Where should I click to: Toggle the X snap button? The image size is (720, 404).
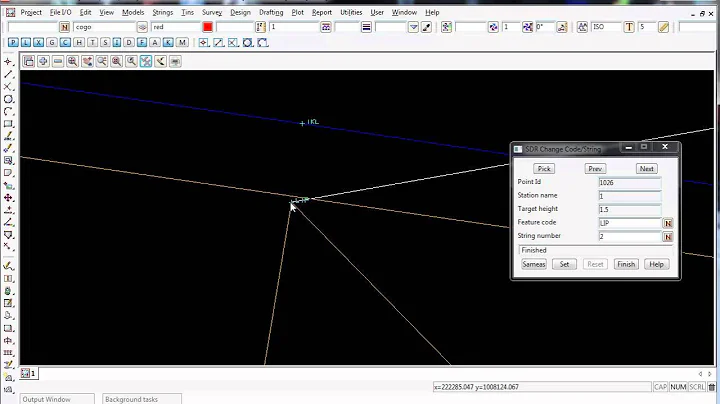39,43
